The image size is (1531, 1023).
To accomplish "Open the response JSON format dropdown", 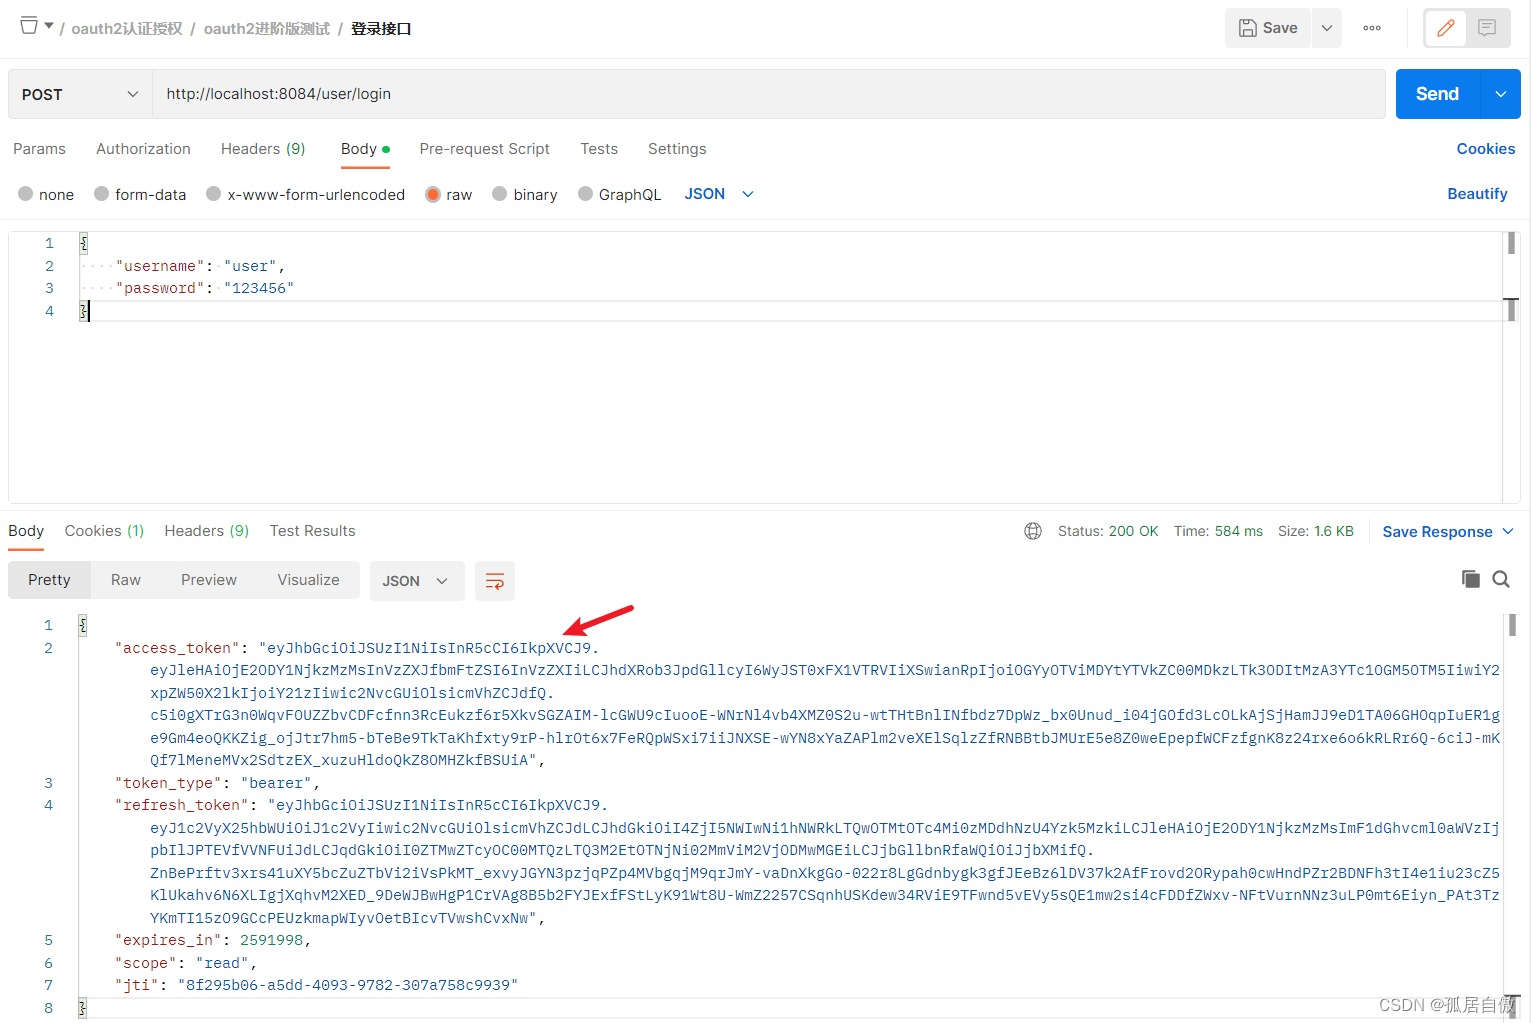I will pyautogui.click(x=417, y=581).
